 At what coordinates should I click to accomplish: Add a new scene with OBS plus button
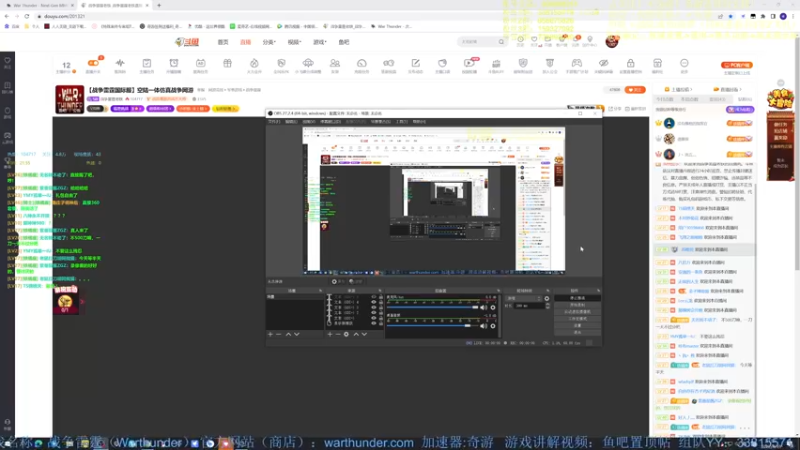click(x=270, y=334)
